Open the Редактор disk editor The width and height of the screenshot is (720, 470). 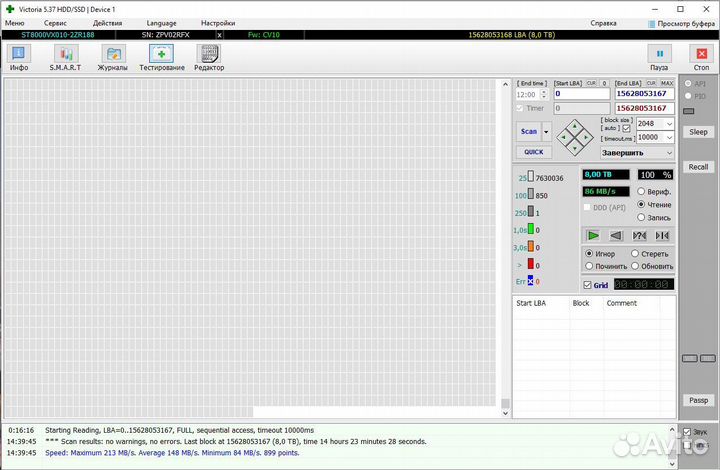[x=209, y=58]
